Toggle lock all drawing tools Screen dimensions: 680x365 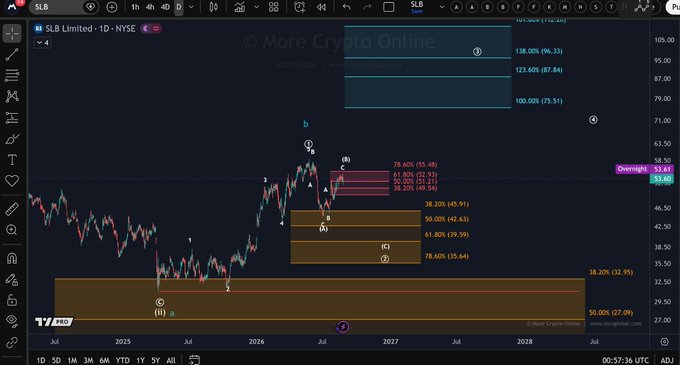[12, 300]
